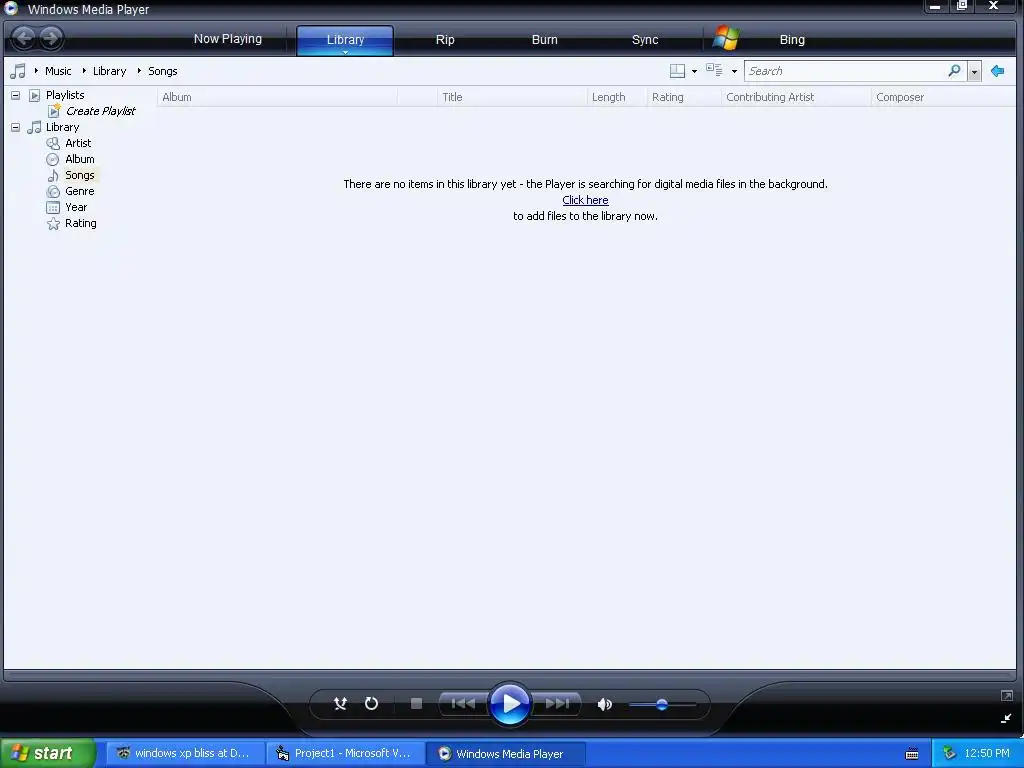Open the Windows Start menu
The height and width of the screenshot is (768, 1024).
point(48,753)
